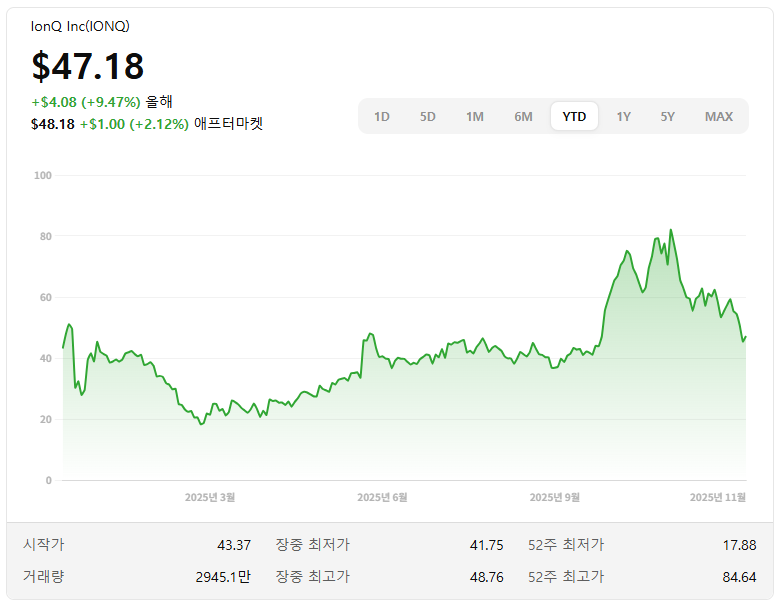Switch chart to 1M range
This screenshot has height=605, width=778.
[x=475, y=117]
